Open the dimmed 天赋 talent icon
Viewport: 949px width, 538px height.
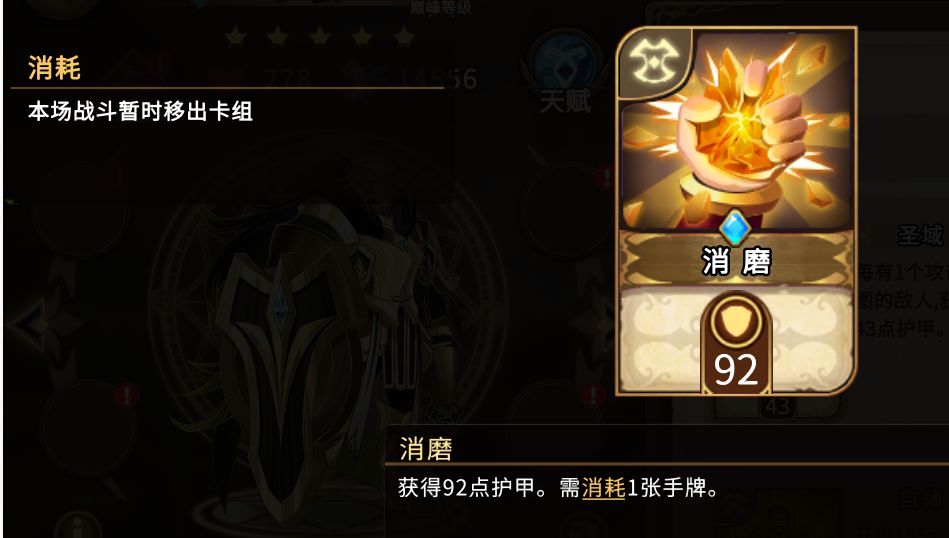coord(565,79)
